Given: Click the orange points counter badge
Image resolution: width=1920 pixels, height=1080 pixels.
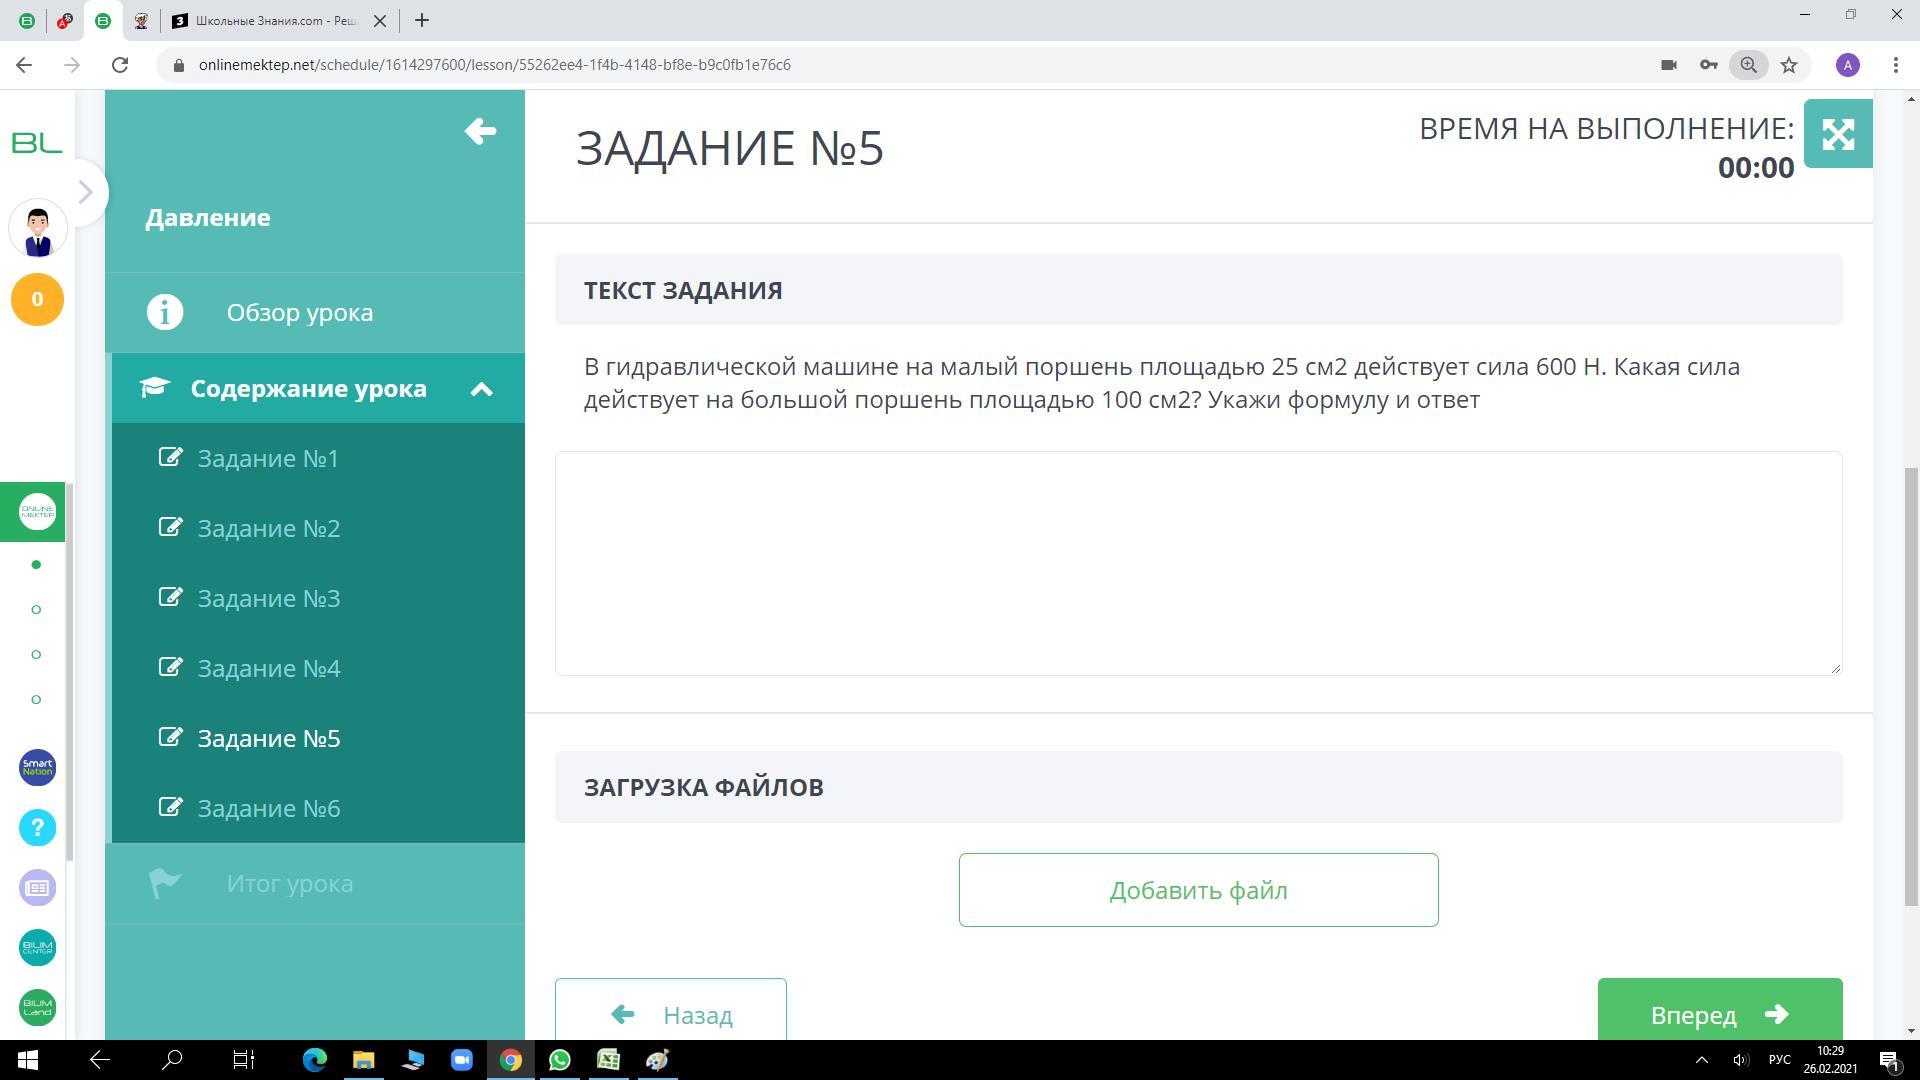Looking at the screenshot, I should (37, 299).
